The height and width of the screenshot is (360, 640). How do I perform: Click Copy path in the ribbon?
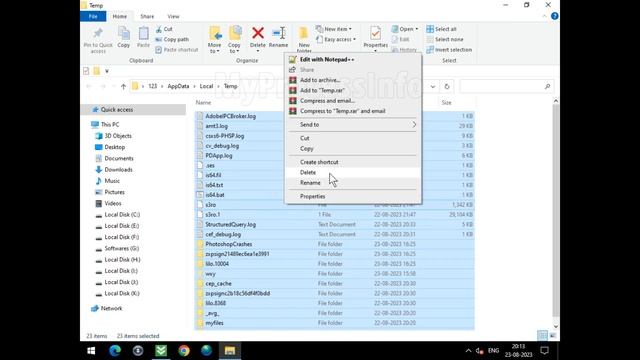pos(172,40)
